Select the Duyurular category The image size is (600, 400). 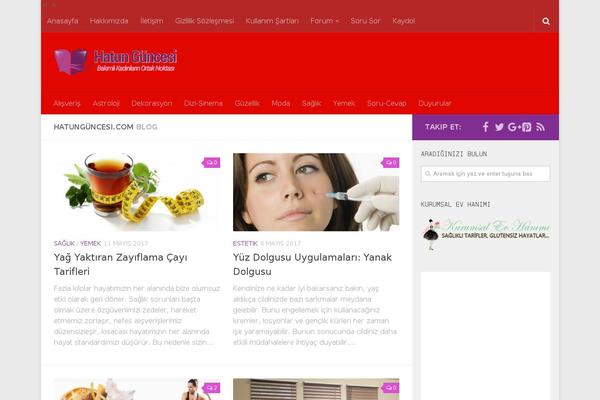click(x=435, y=103)
